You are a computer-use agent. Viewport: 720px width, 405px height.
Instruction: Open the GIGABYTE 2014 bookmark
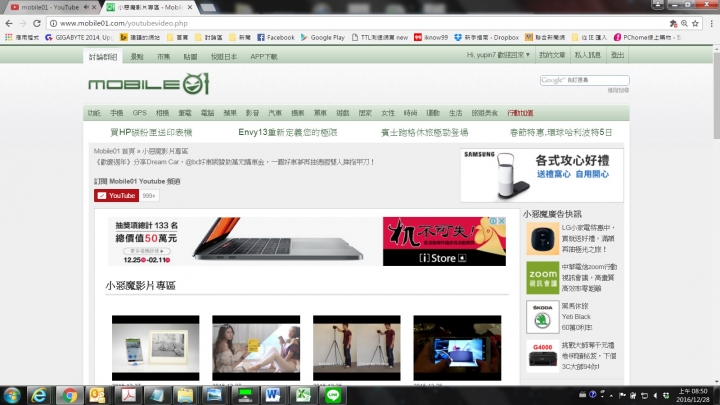(79, 37)
